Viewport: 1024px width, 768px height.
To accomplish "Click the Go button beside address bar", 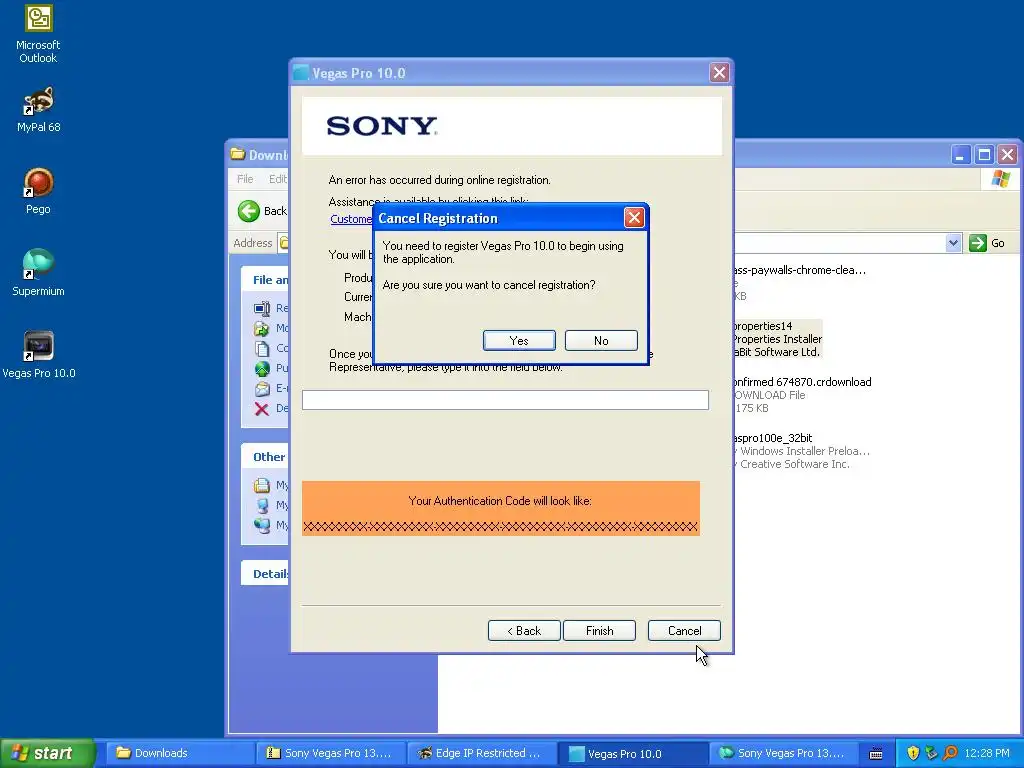I will point(987,243).
